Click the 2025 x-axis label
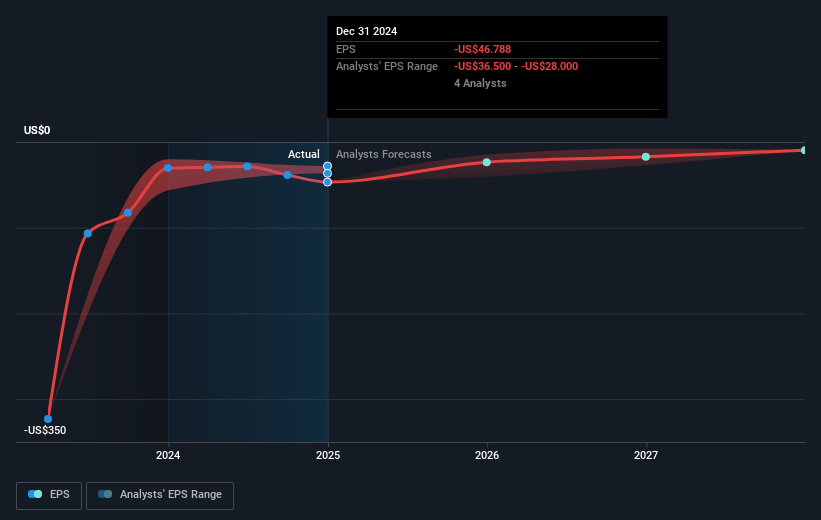The width and height of the screenshot is (821, 520). (328, 455)
